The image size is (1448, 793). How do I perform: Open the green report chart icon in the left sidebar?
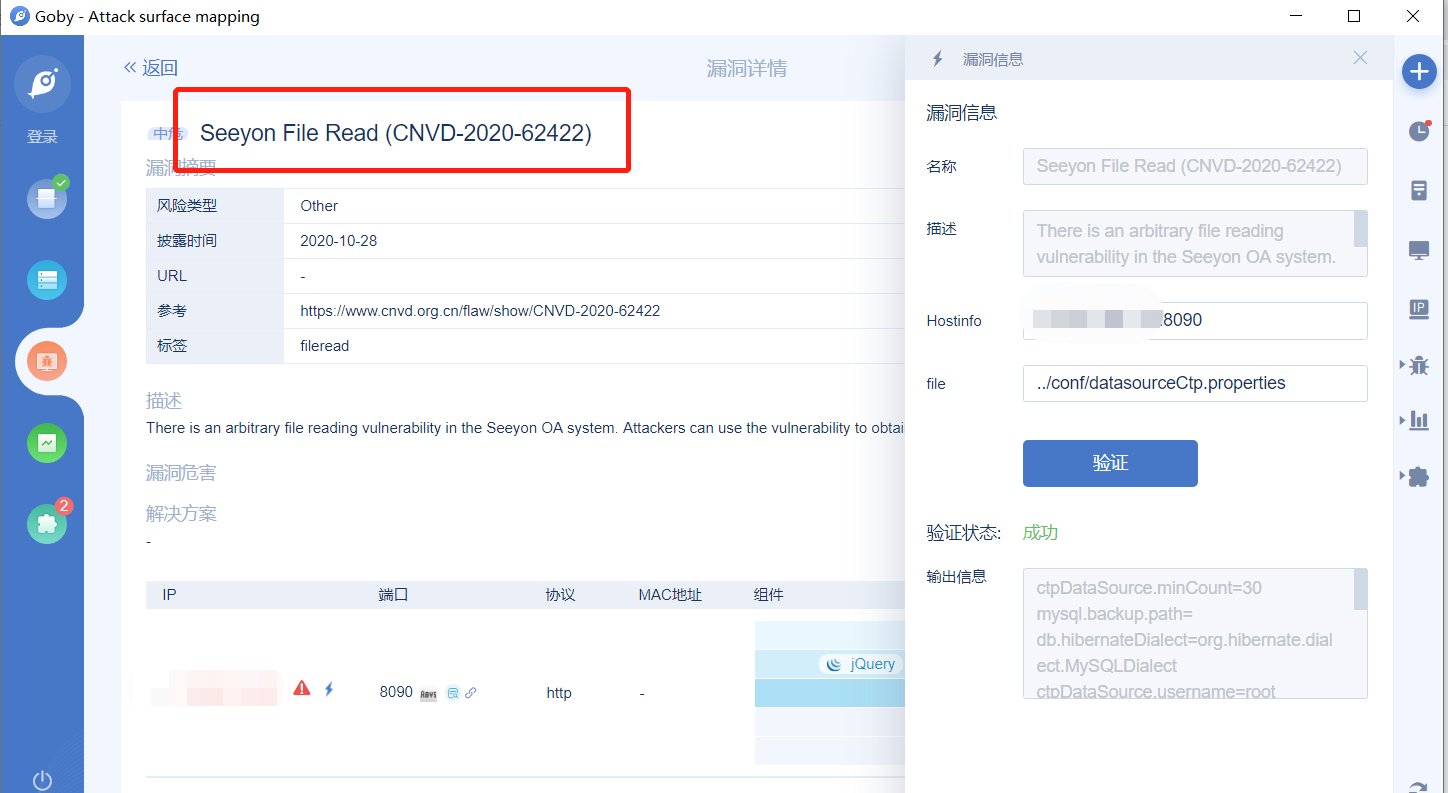47,443
